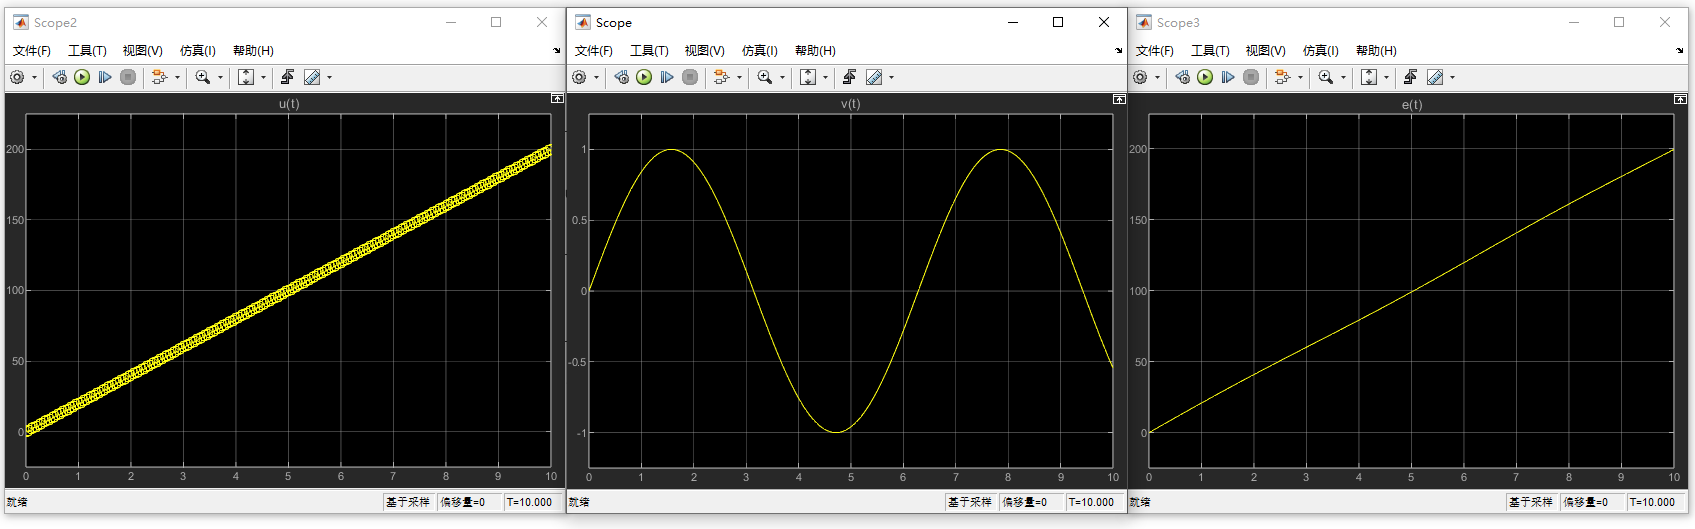Run the simulation from Scope3 window
This screenshot has width=1695, height=529.
(1205, 77)
